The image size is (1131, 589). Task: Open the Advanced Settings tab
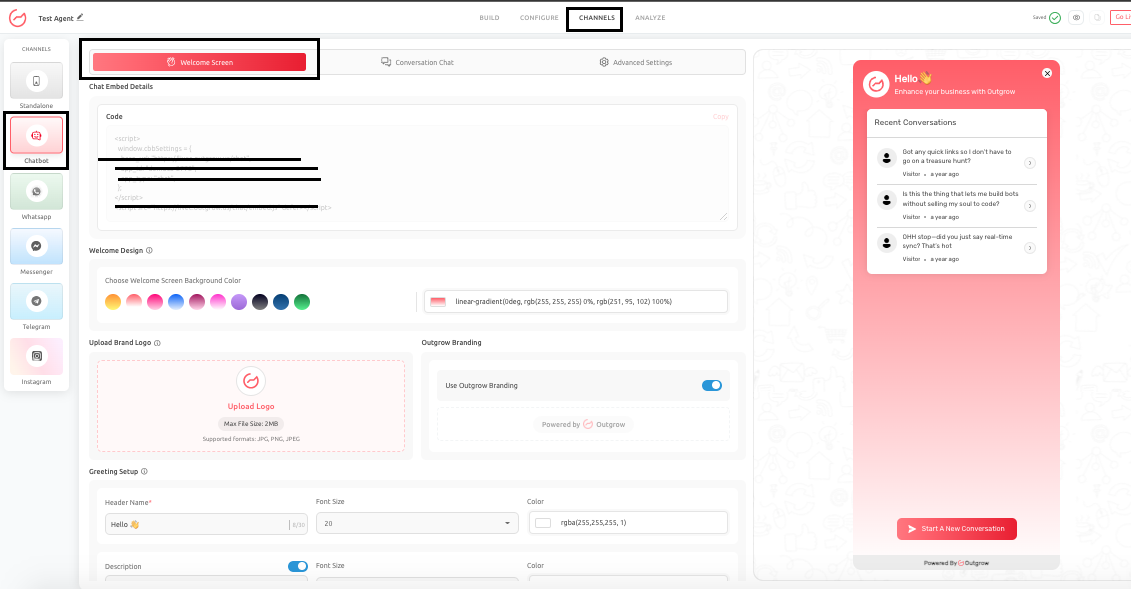coord(635,62)
